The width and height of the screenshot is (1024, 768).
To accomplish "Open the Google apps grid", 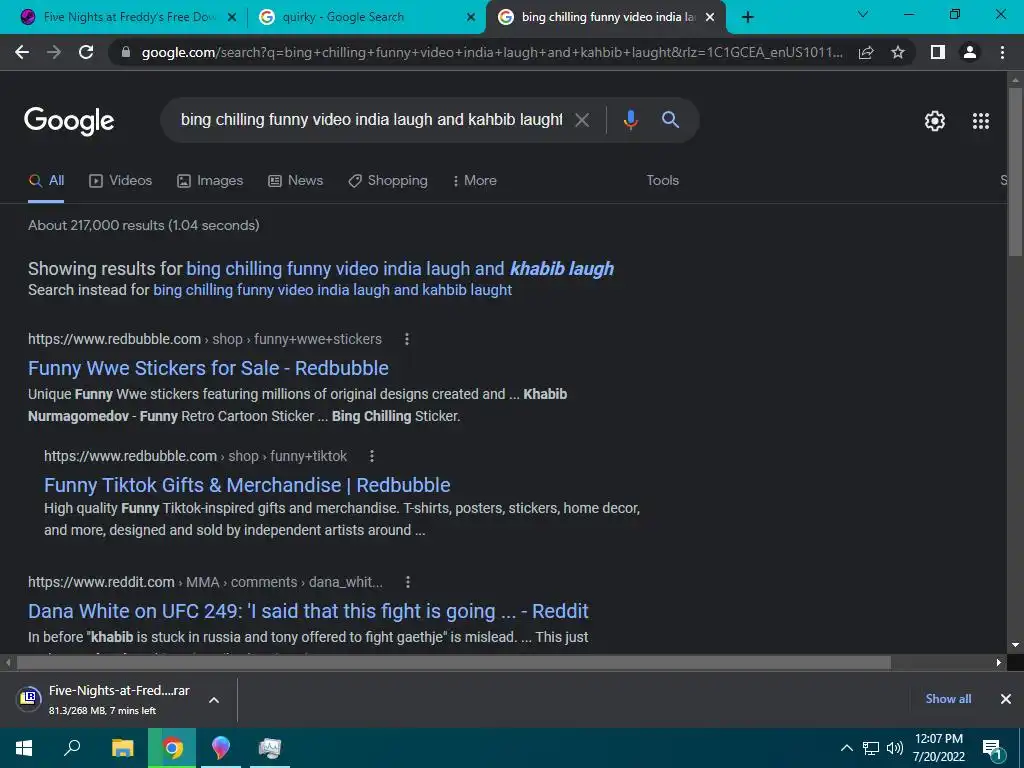I will pyautogui.click(x=981, y=121).
